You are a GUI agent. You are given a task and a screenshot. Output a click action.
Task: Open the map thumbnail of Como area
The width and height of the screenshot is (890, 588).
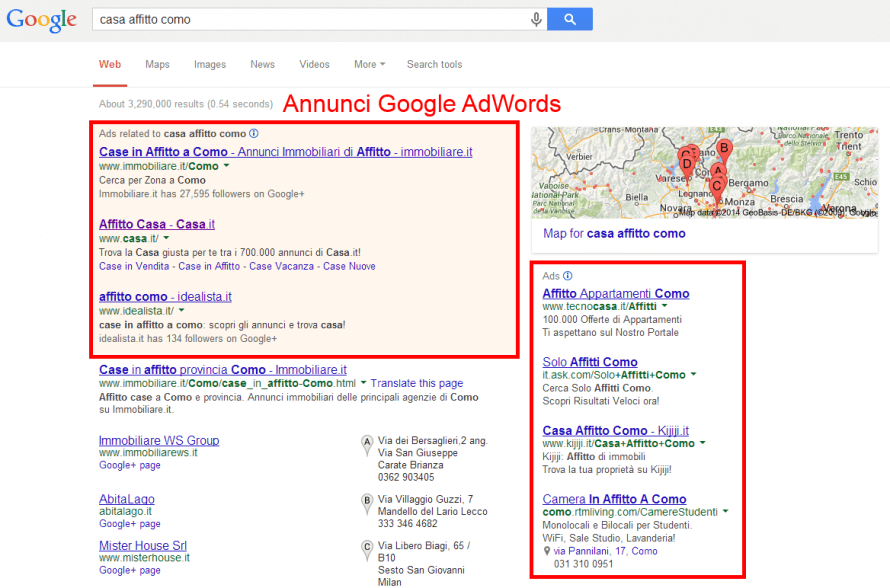pos(704,173)
